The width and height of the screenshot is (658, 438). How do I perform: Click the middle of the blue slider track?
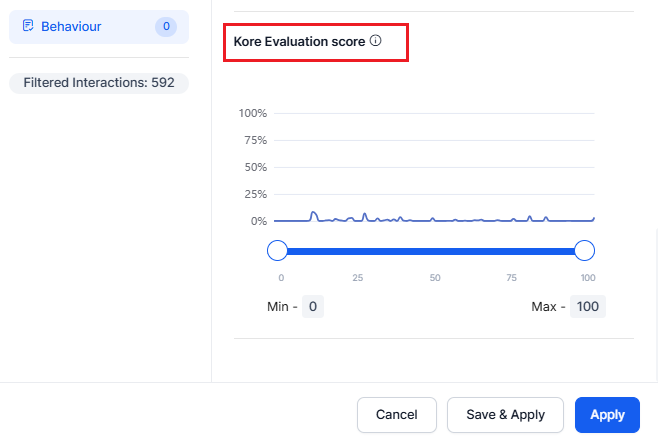point(431,251)
